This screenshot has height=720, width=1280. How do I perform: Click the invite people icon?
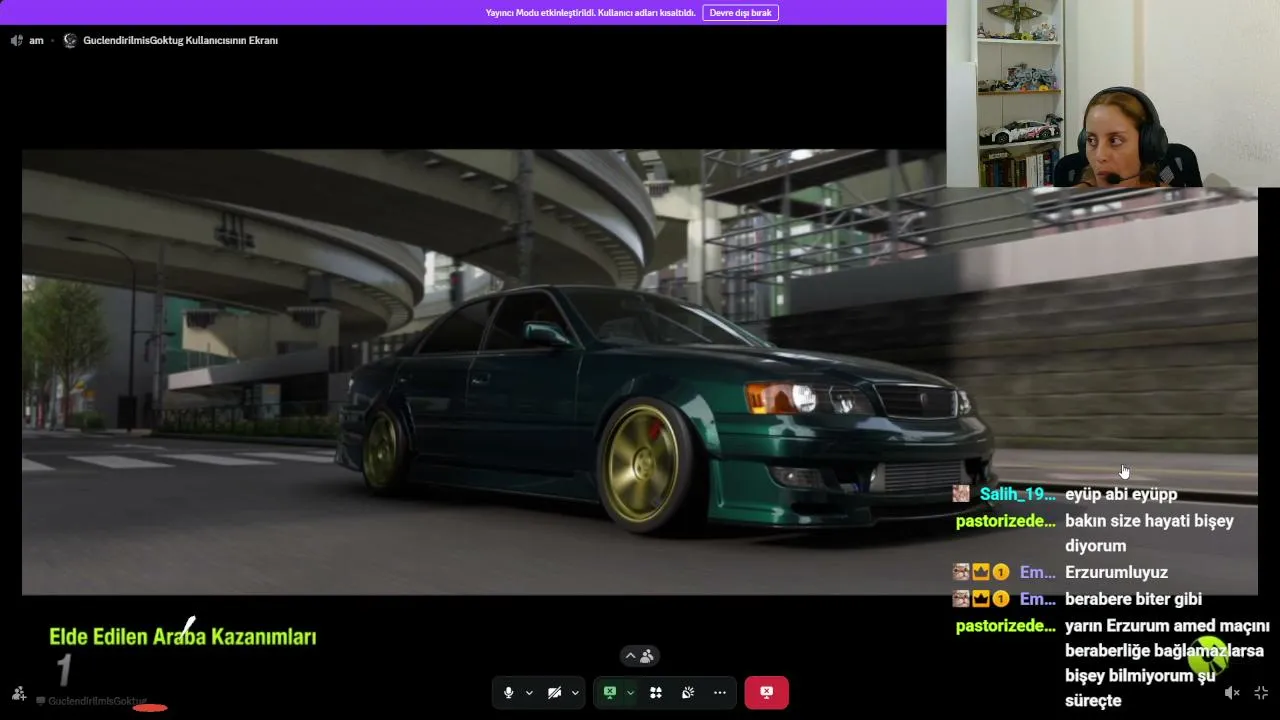(x=19, y=693)
